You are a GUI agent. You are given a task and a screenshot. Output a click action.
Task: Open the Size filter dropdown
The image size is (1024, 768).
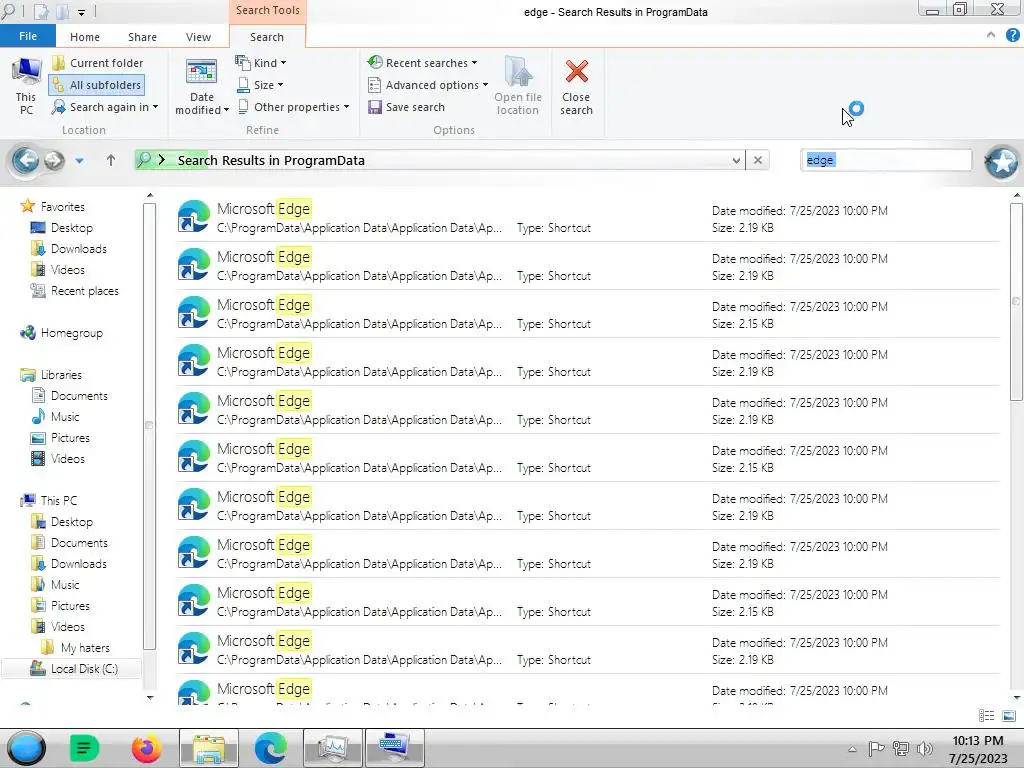pos(260,85)
